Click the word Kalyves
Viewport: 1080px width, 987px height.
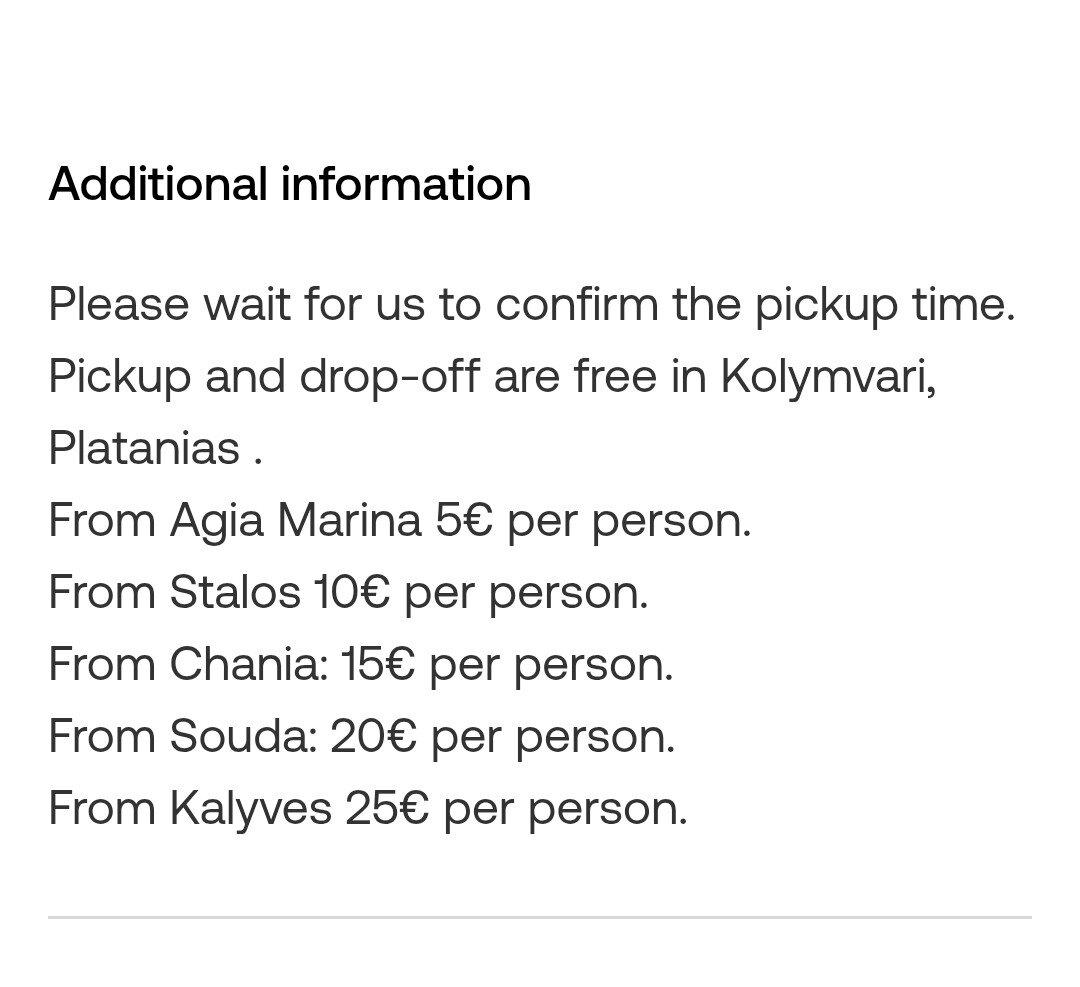click(251, 809)
